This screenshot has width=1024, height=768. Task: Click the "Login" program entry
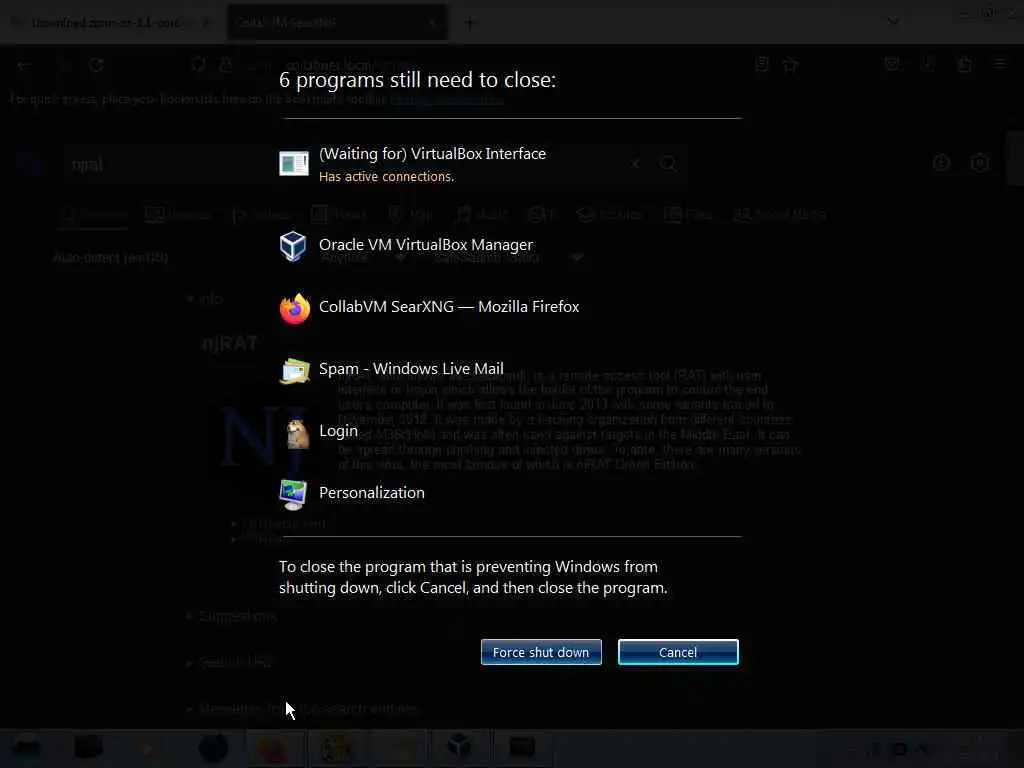tap(338, 431)
